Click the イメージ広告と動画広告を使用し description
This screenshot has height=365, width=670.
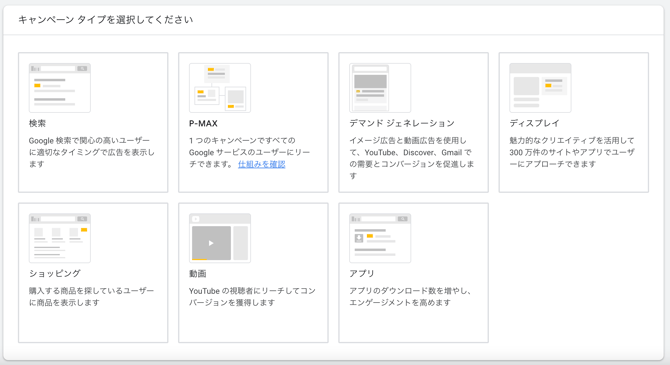tap(411, 158)
